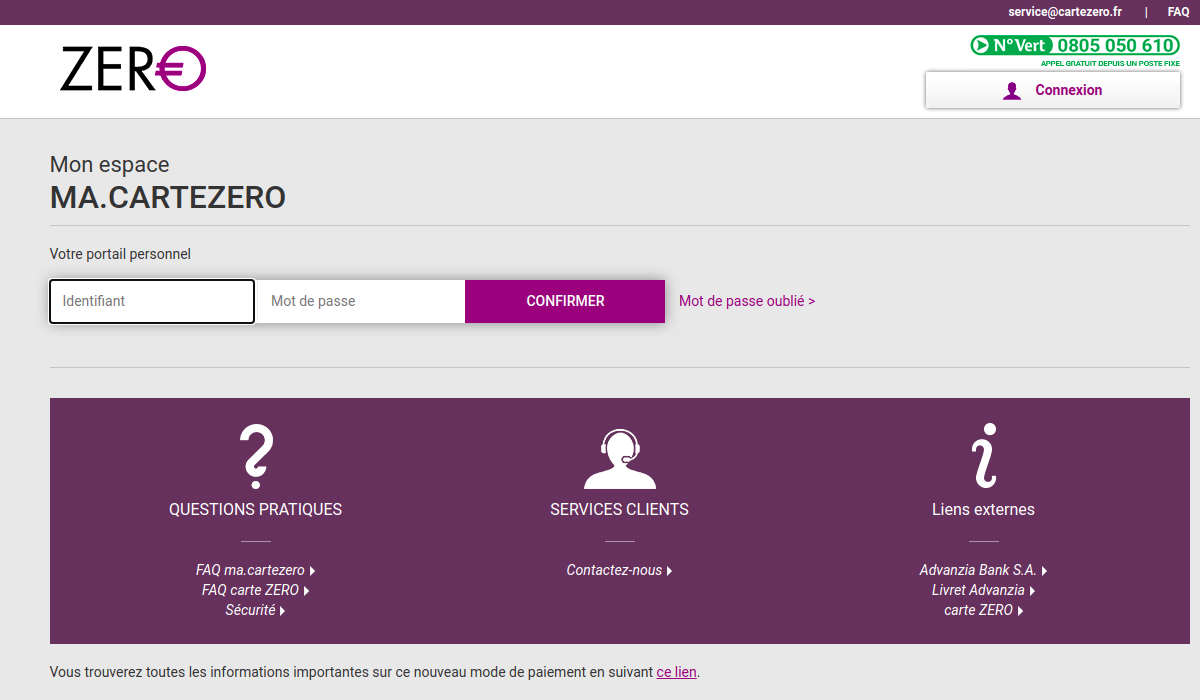The image size is (1200, 700).
Task: Click the person icon in the Connexion button
Action: (x=1013, y=90)
